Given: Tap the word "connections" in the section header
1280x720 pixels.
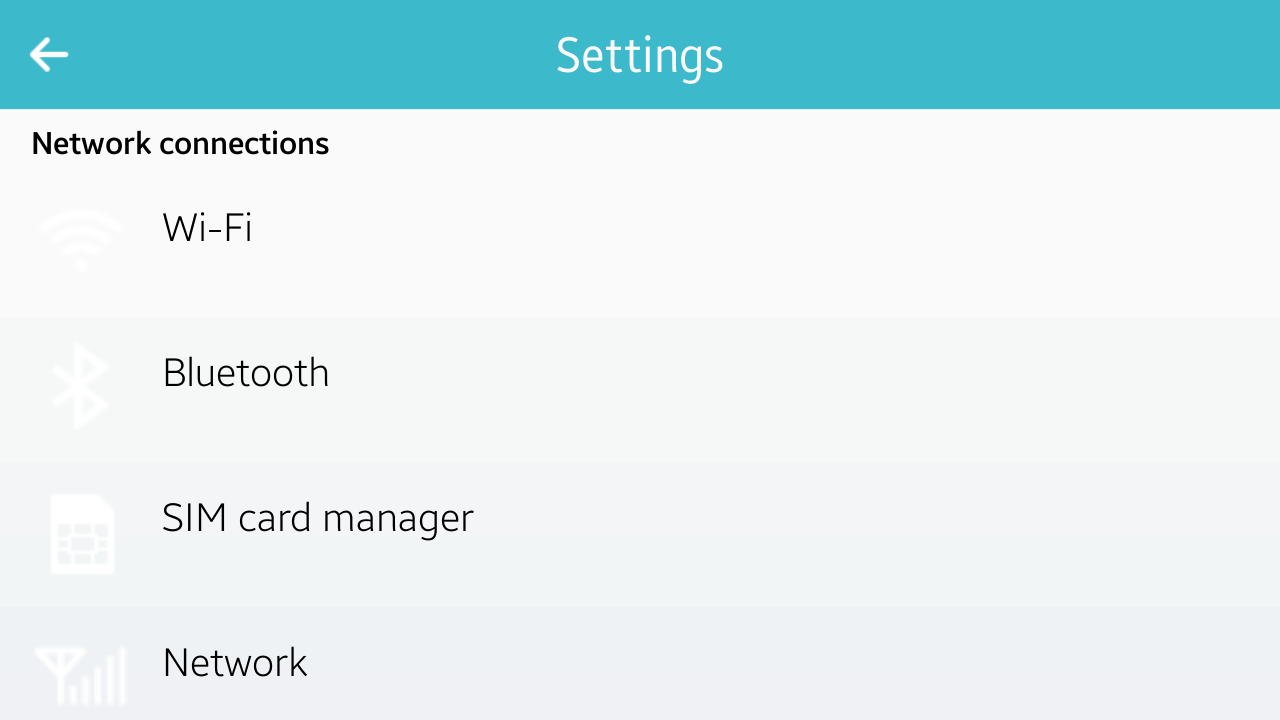Looking at the screenshot, I should [243, 144].
